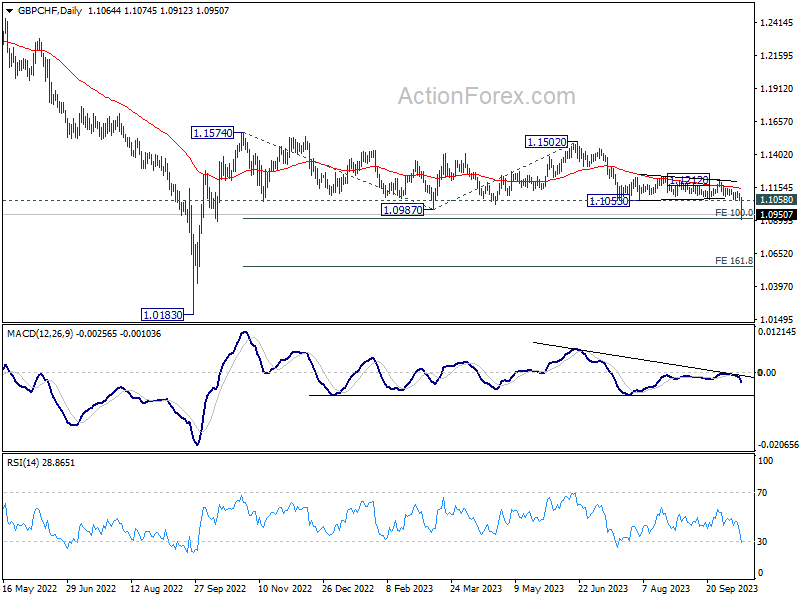Click the RSI 30 level label
The image size is (800, 600).
(x=762, y=542)
